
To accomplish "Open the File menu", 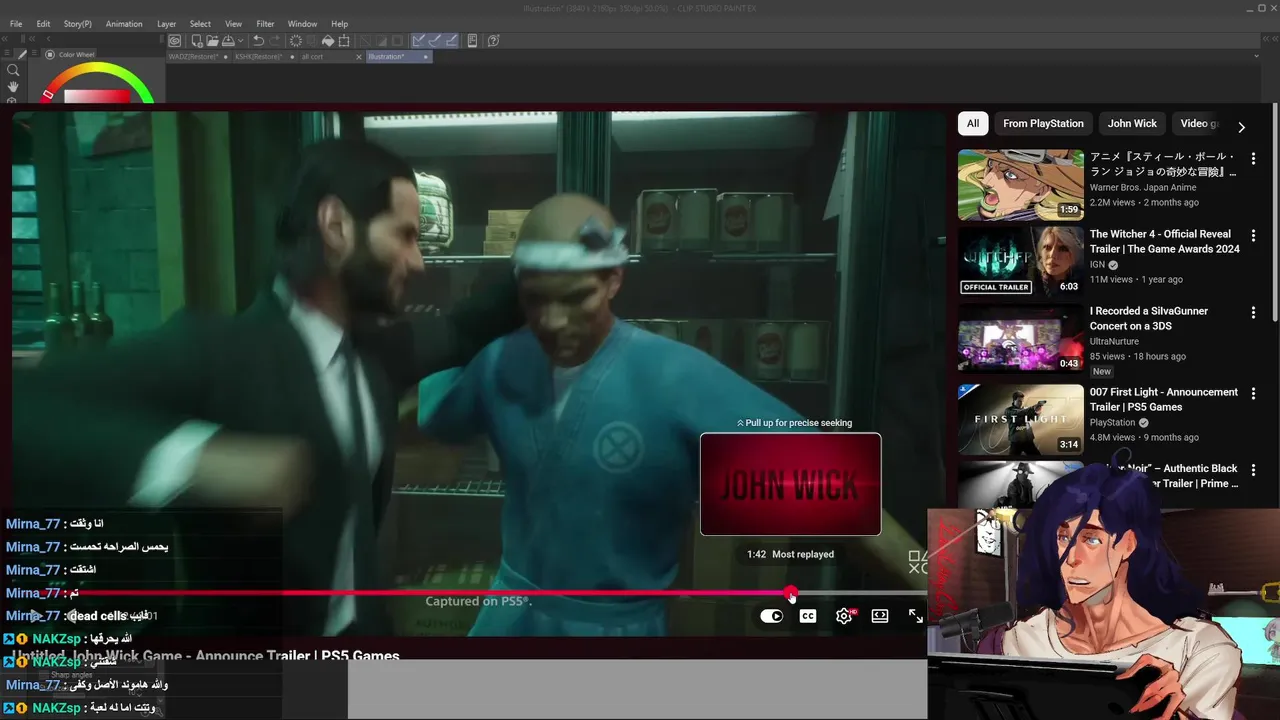I will pos(16,24).
